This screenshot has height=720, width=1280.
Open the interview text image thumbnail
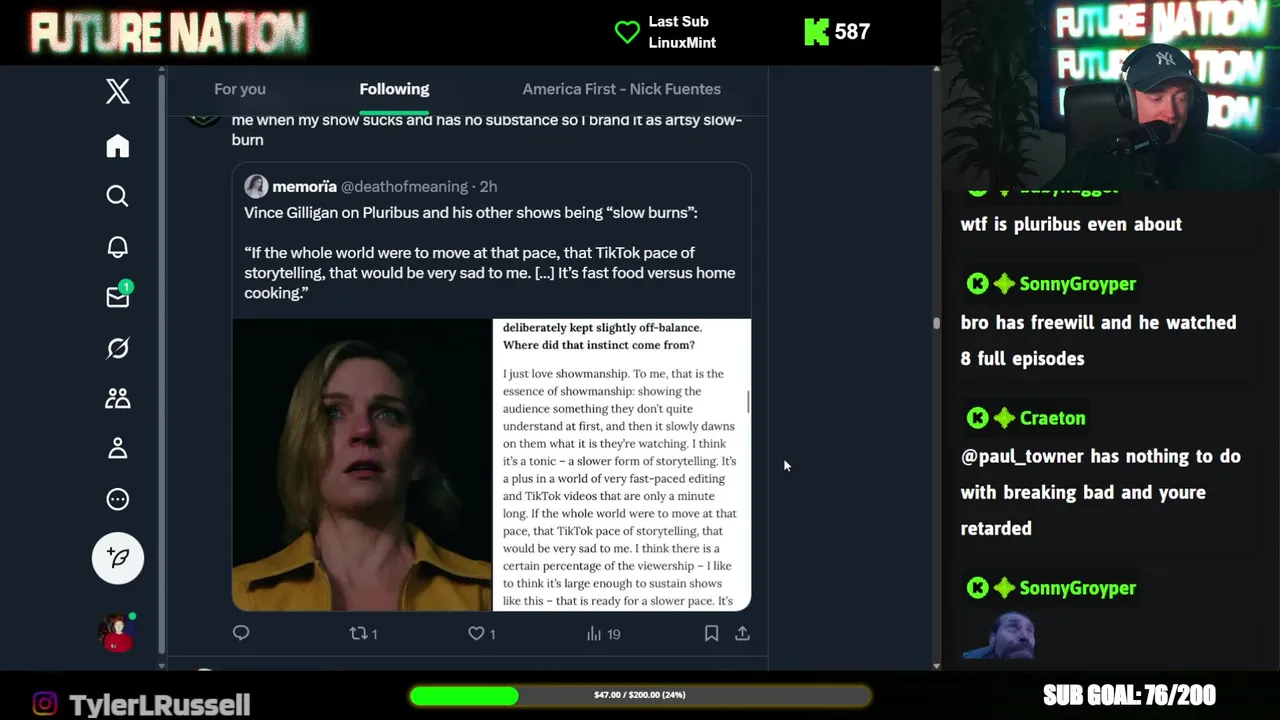(622, 465)
